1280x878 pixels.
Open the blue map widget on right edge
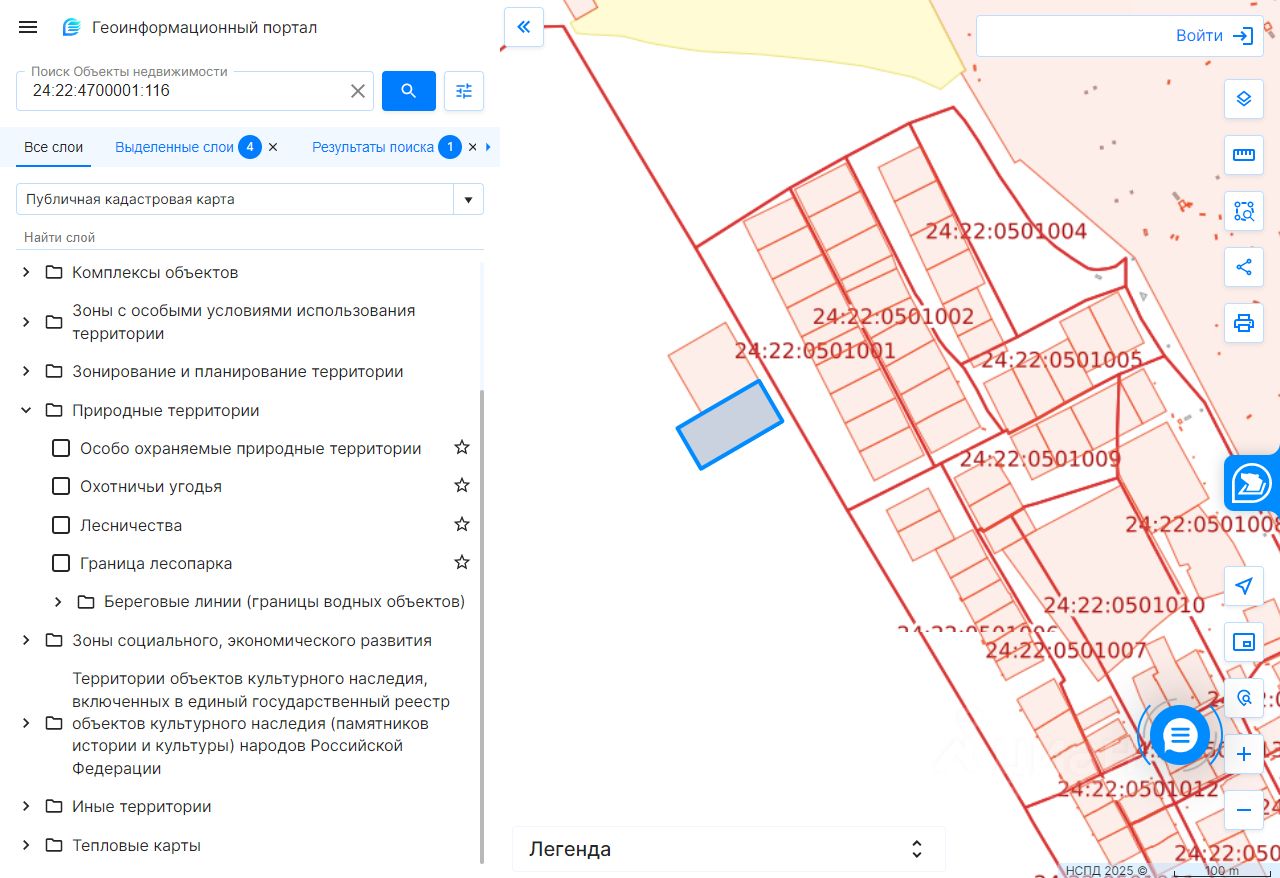point(1252,483)
